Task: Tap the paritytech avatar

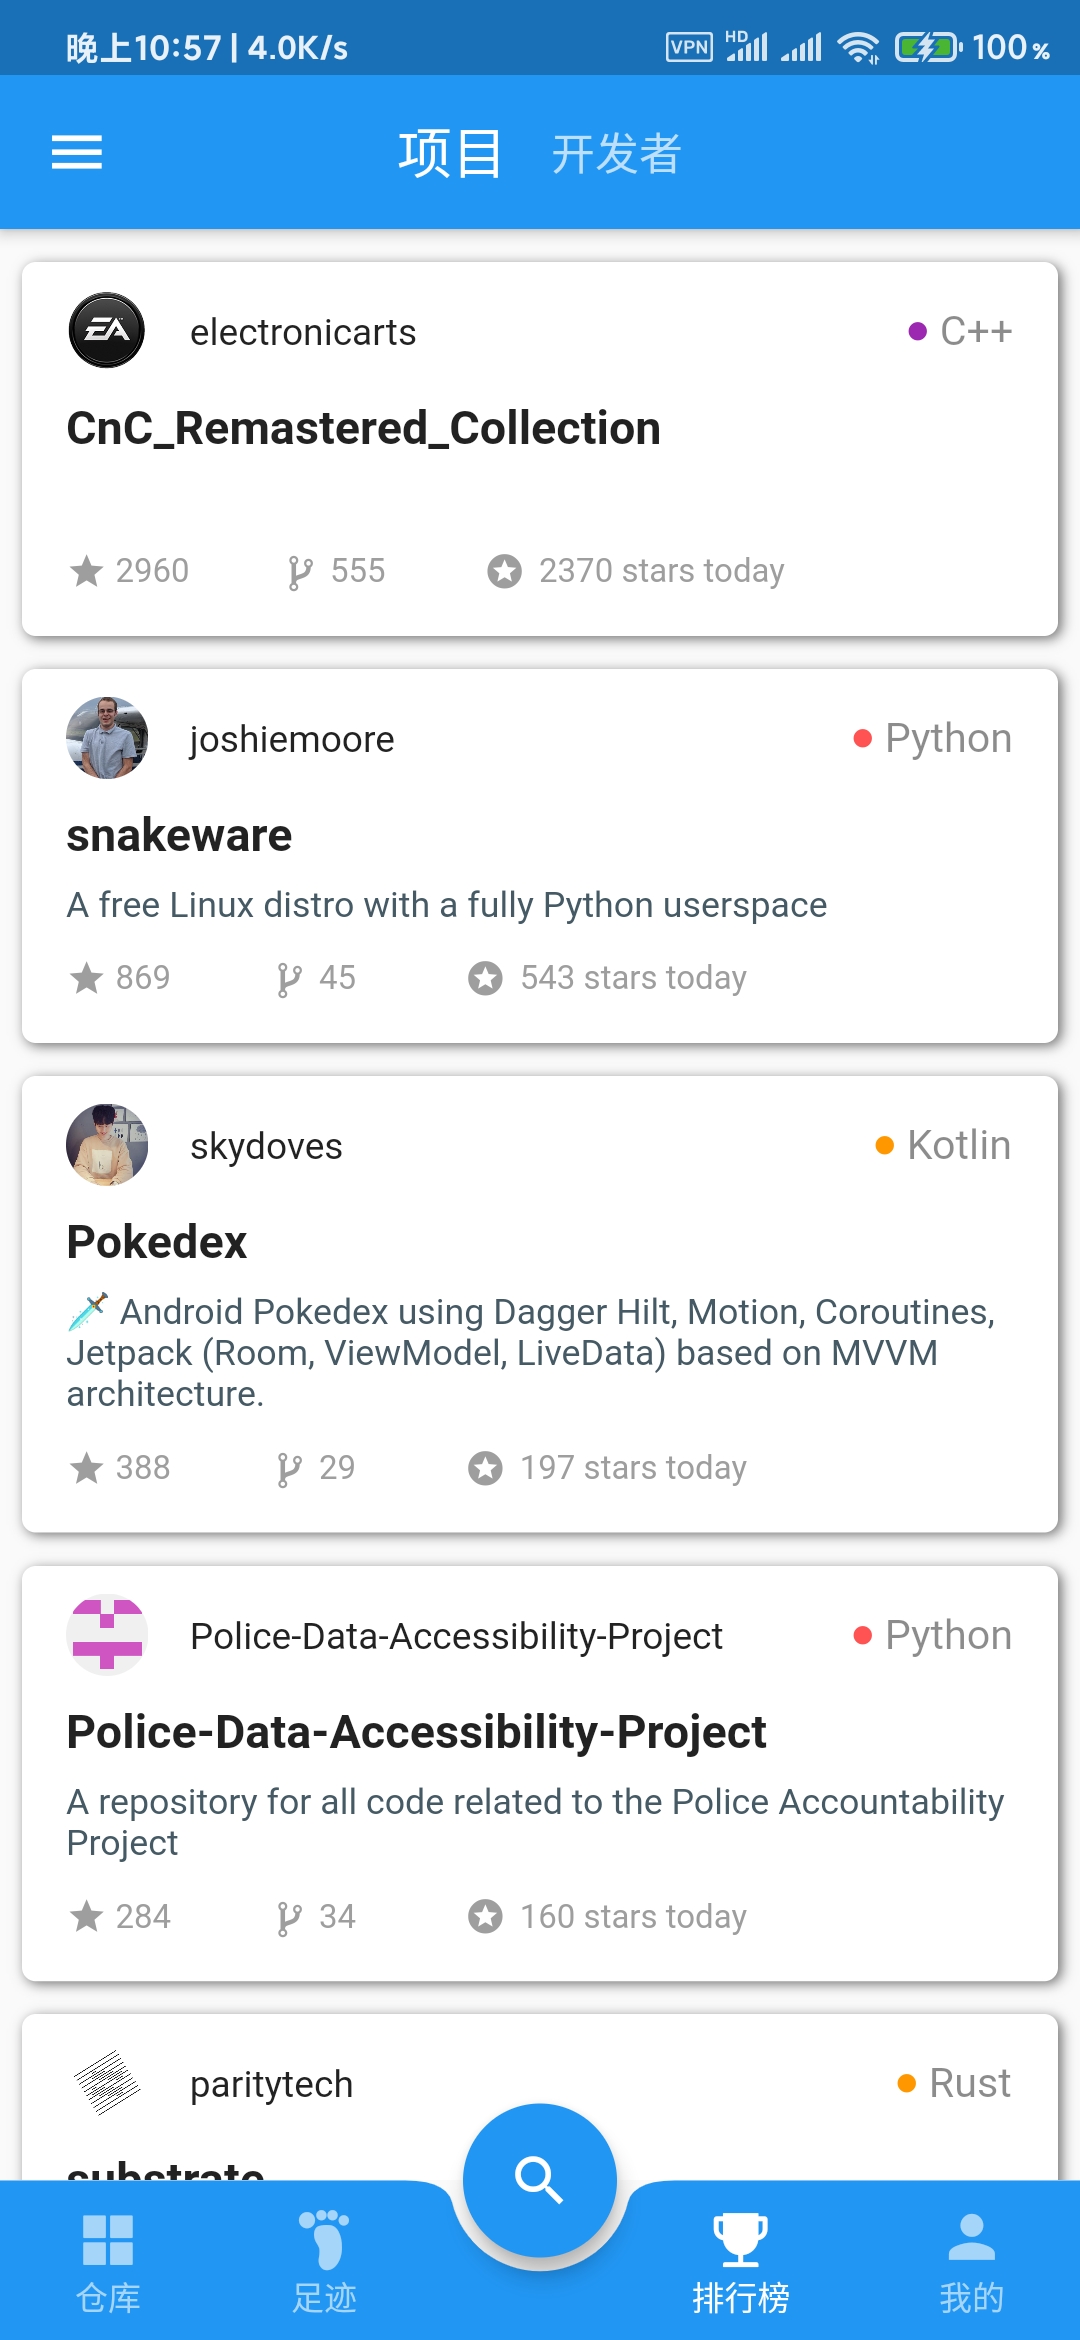Action: pos(107,2083)
